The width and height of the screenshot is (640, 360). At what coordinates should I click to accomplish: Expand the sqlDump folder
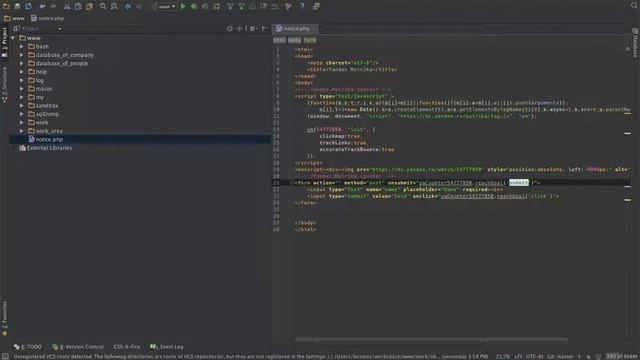click(22, 114)
